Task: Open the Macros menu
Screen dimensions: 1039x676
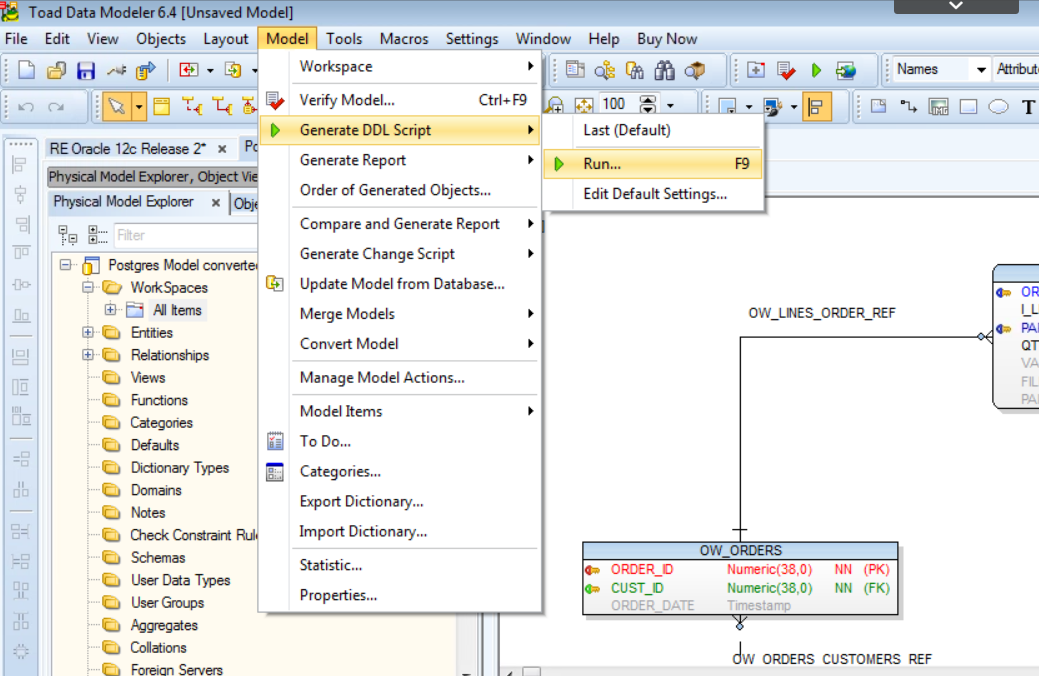Action: (404, 38)
